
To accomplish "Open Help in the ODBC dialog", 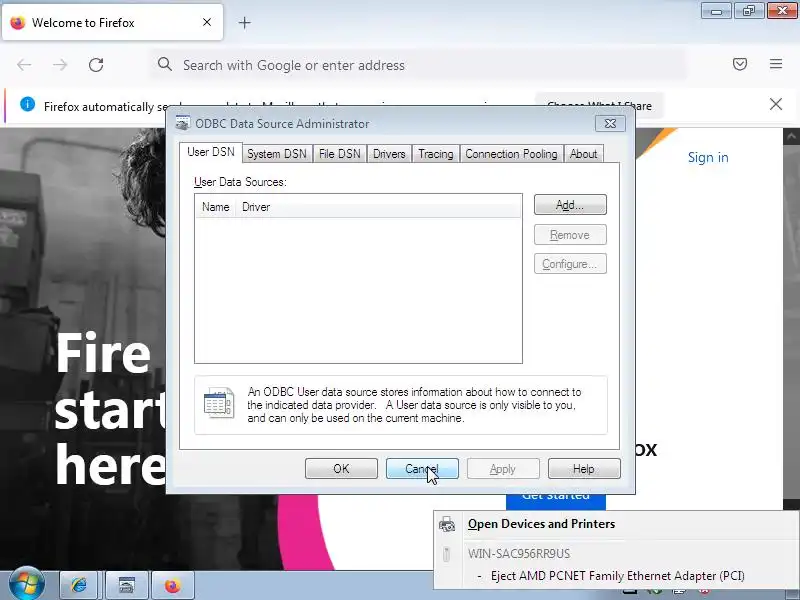I will pyautogui.click(x=584, y=469).
